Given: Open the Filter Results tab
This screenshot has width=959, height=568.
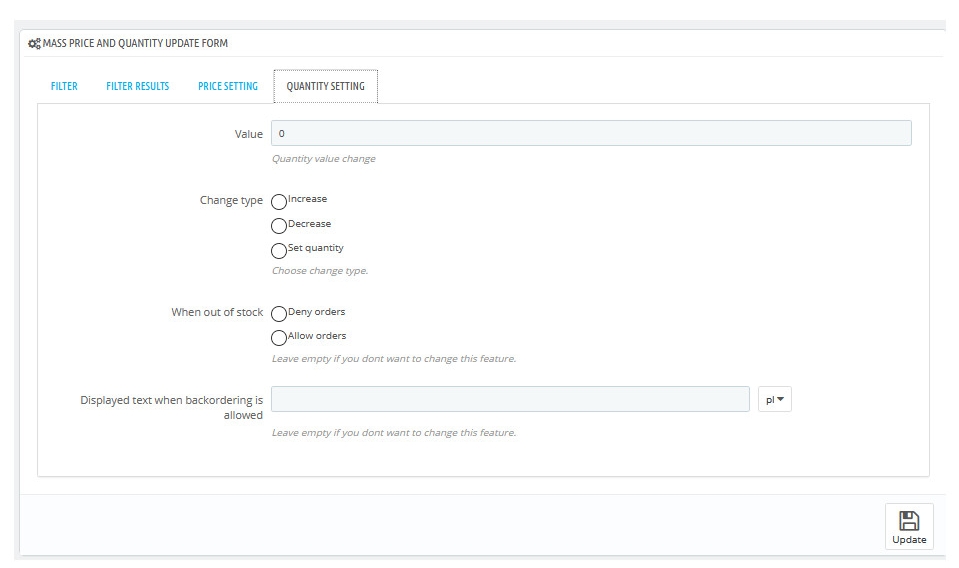Looking at the screenshot, I should tap(138, 86).
